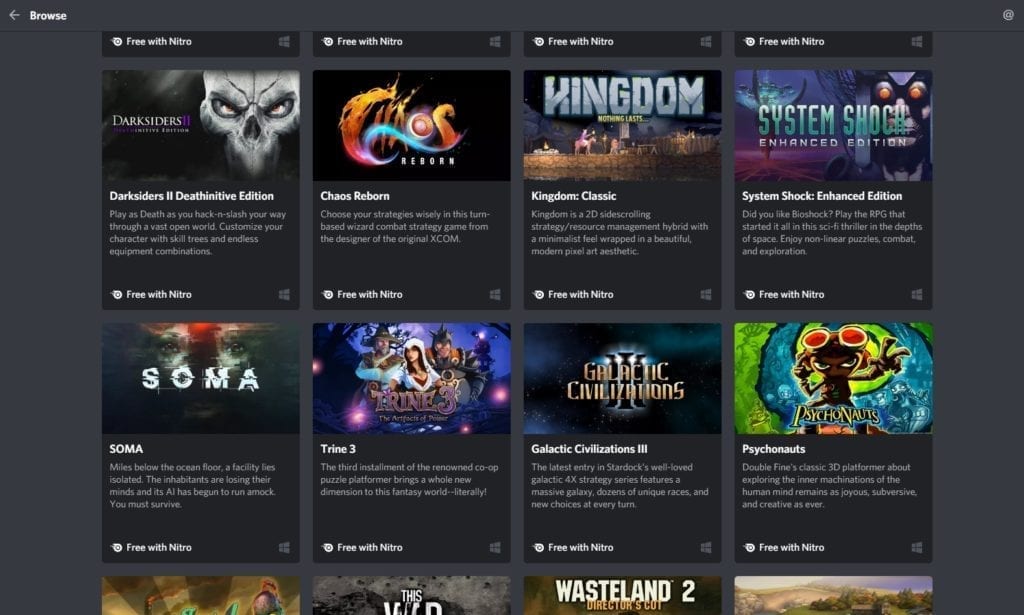Screen dimensions: 1024x615
Task: Click Nitro icon on SOMA card
Action: pyautogui.click(x=118, y=548)
